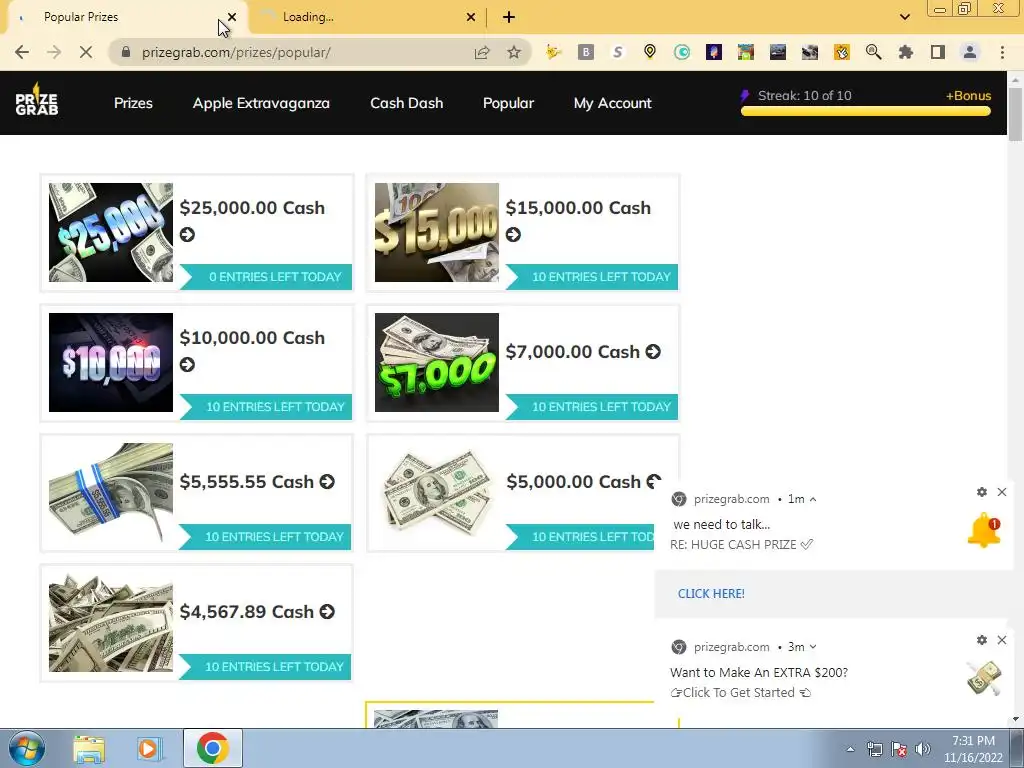Open File Explorer from the taskbar
This screenshot has width=1024, height=768.
(x=89, y=749)
